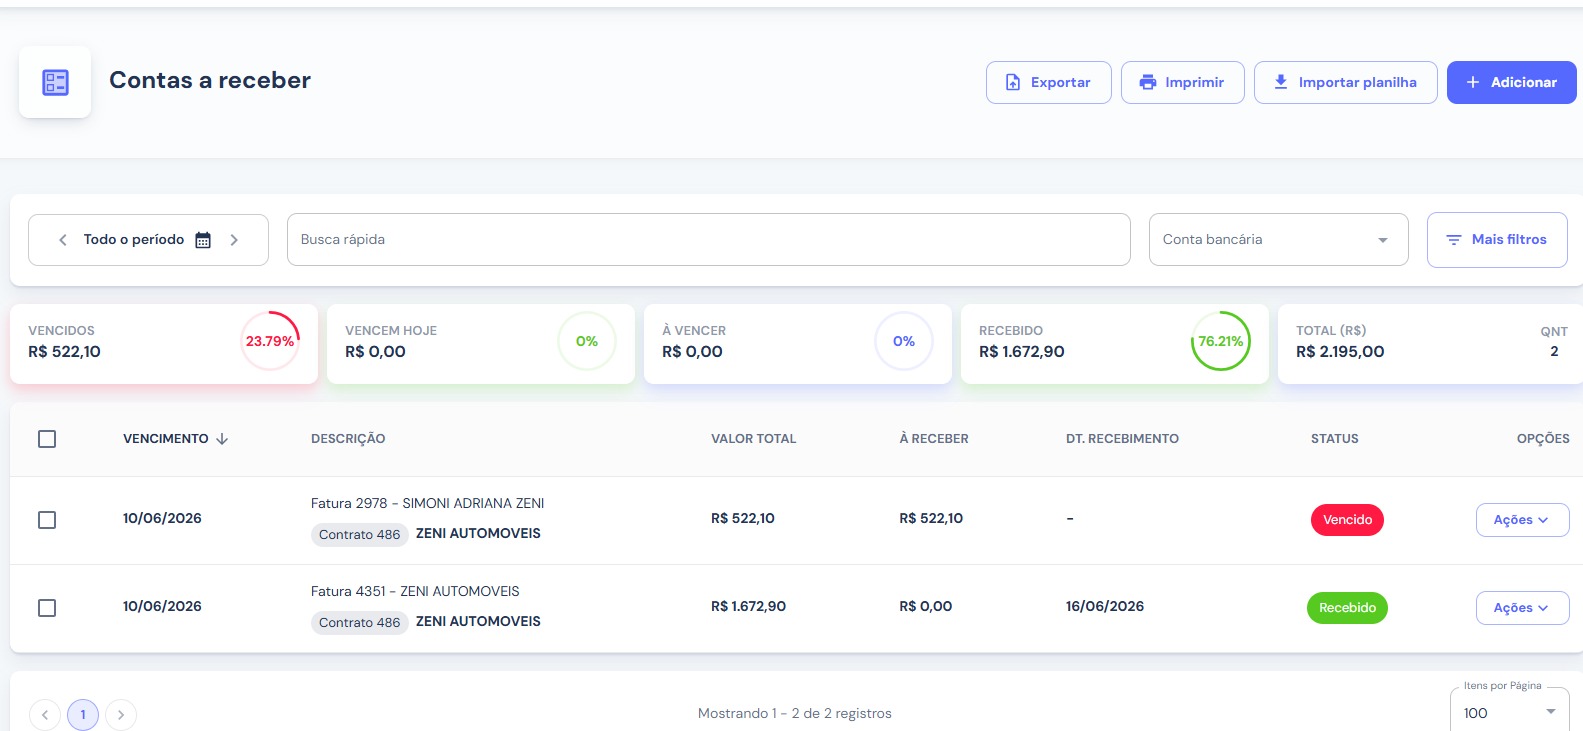
Task: Click the sort arrow beside Vencimento
Action: [x=222, y=439]
